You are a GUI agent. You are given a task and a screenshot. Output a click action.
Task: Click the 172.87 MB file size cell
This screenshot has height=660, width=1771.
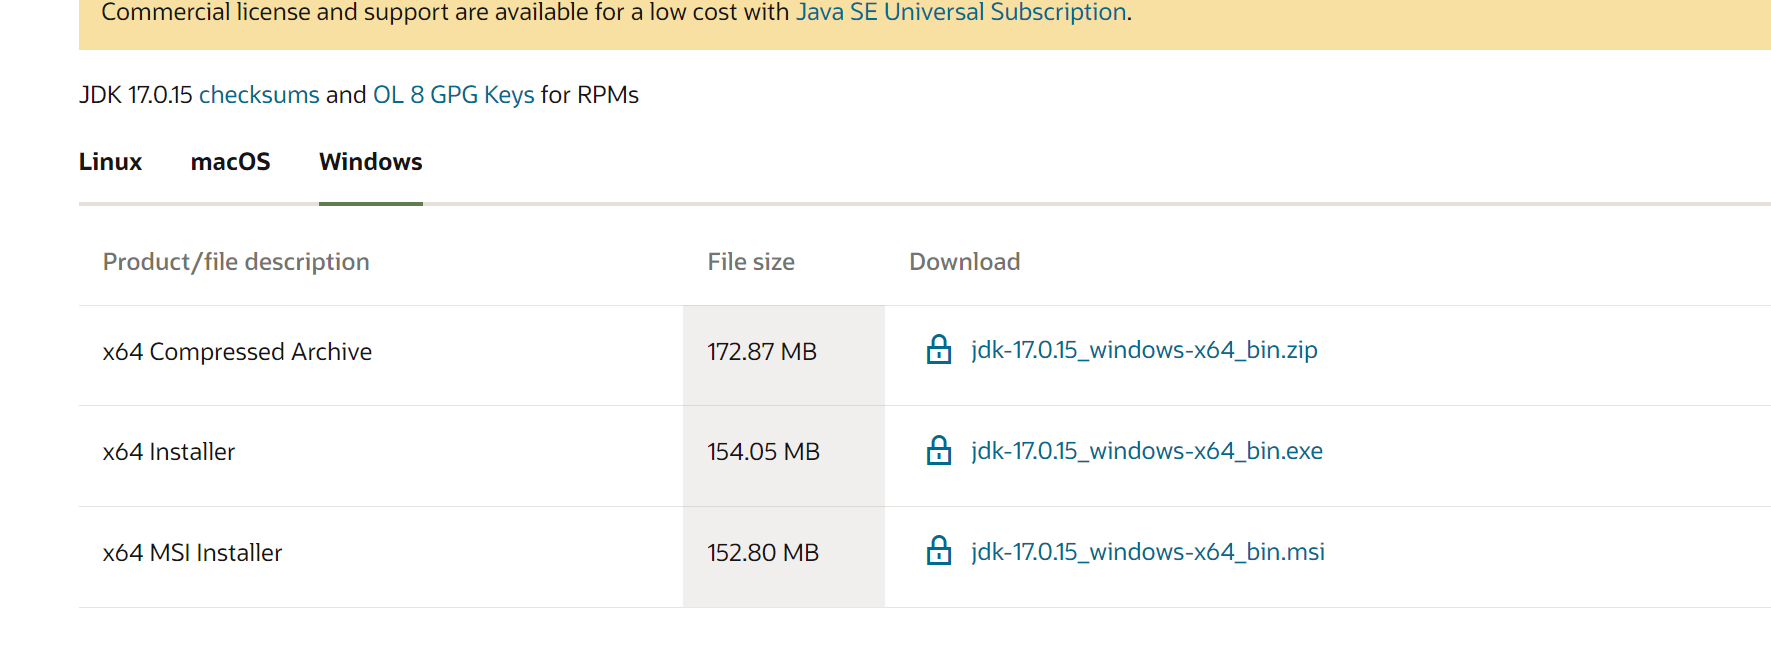click(762, 352)
